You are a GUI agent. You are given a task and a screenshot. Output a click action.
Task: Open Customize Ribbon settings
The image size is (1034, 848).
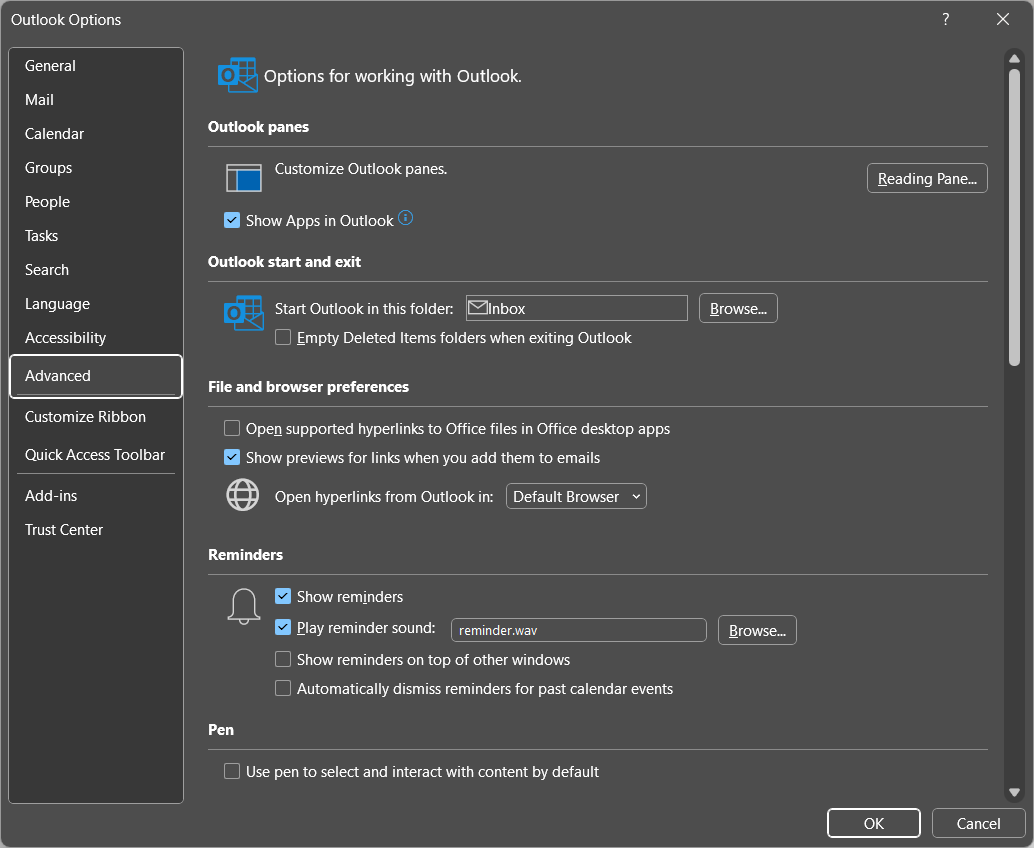[96, 417]
